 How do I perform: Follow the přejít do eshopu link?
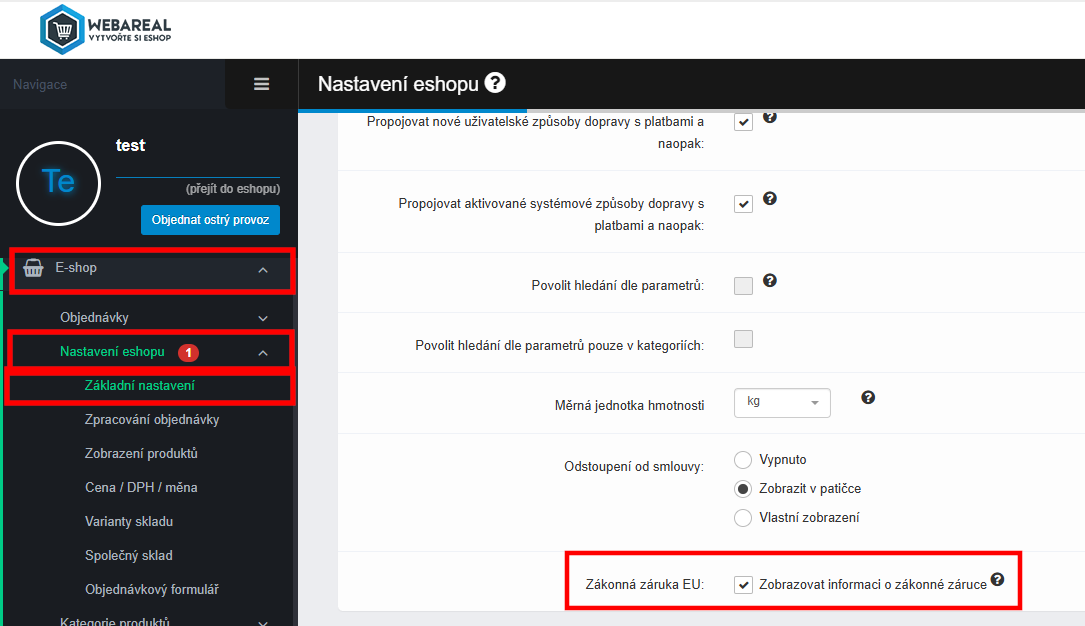(x=232, y=188)
